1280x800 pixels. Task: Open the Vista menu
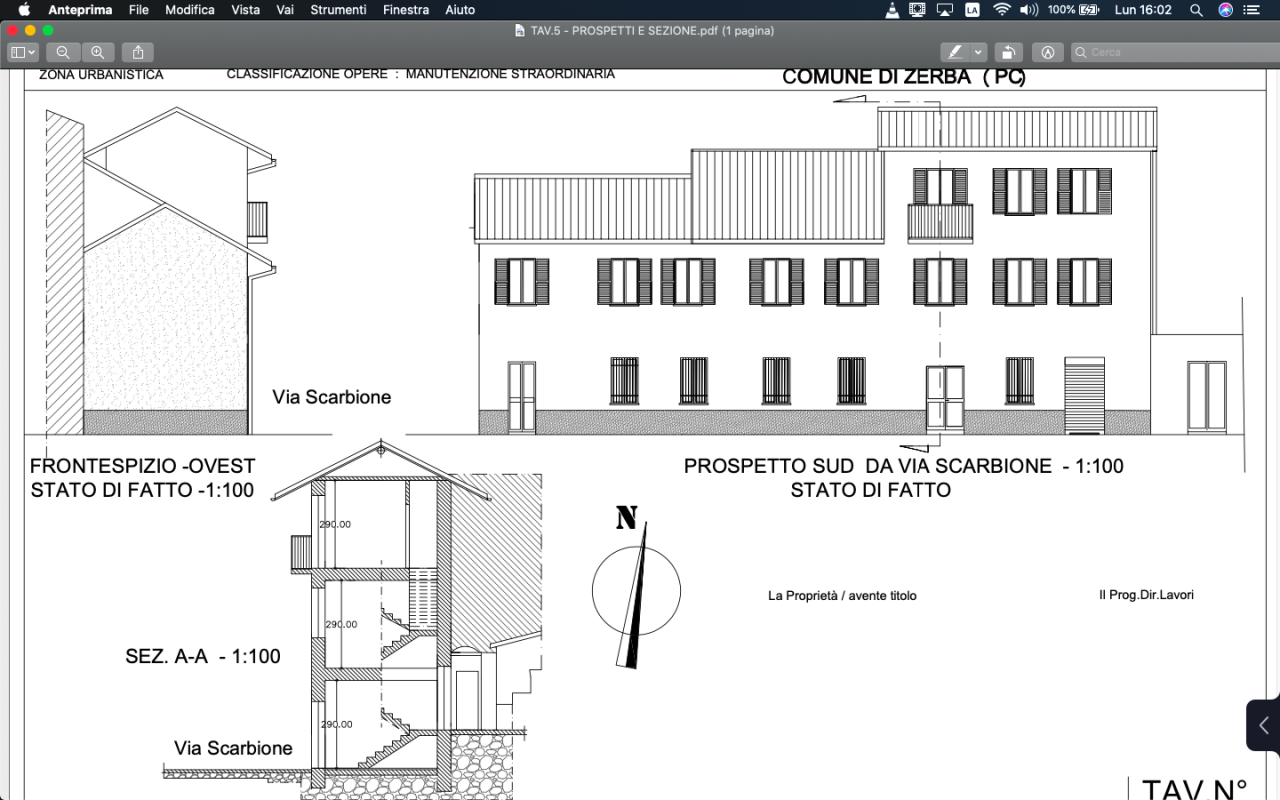point(245,10)
